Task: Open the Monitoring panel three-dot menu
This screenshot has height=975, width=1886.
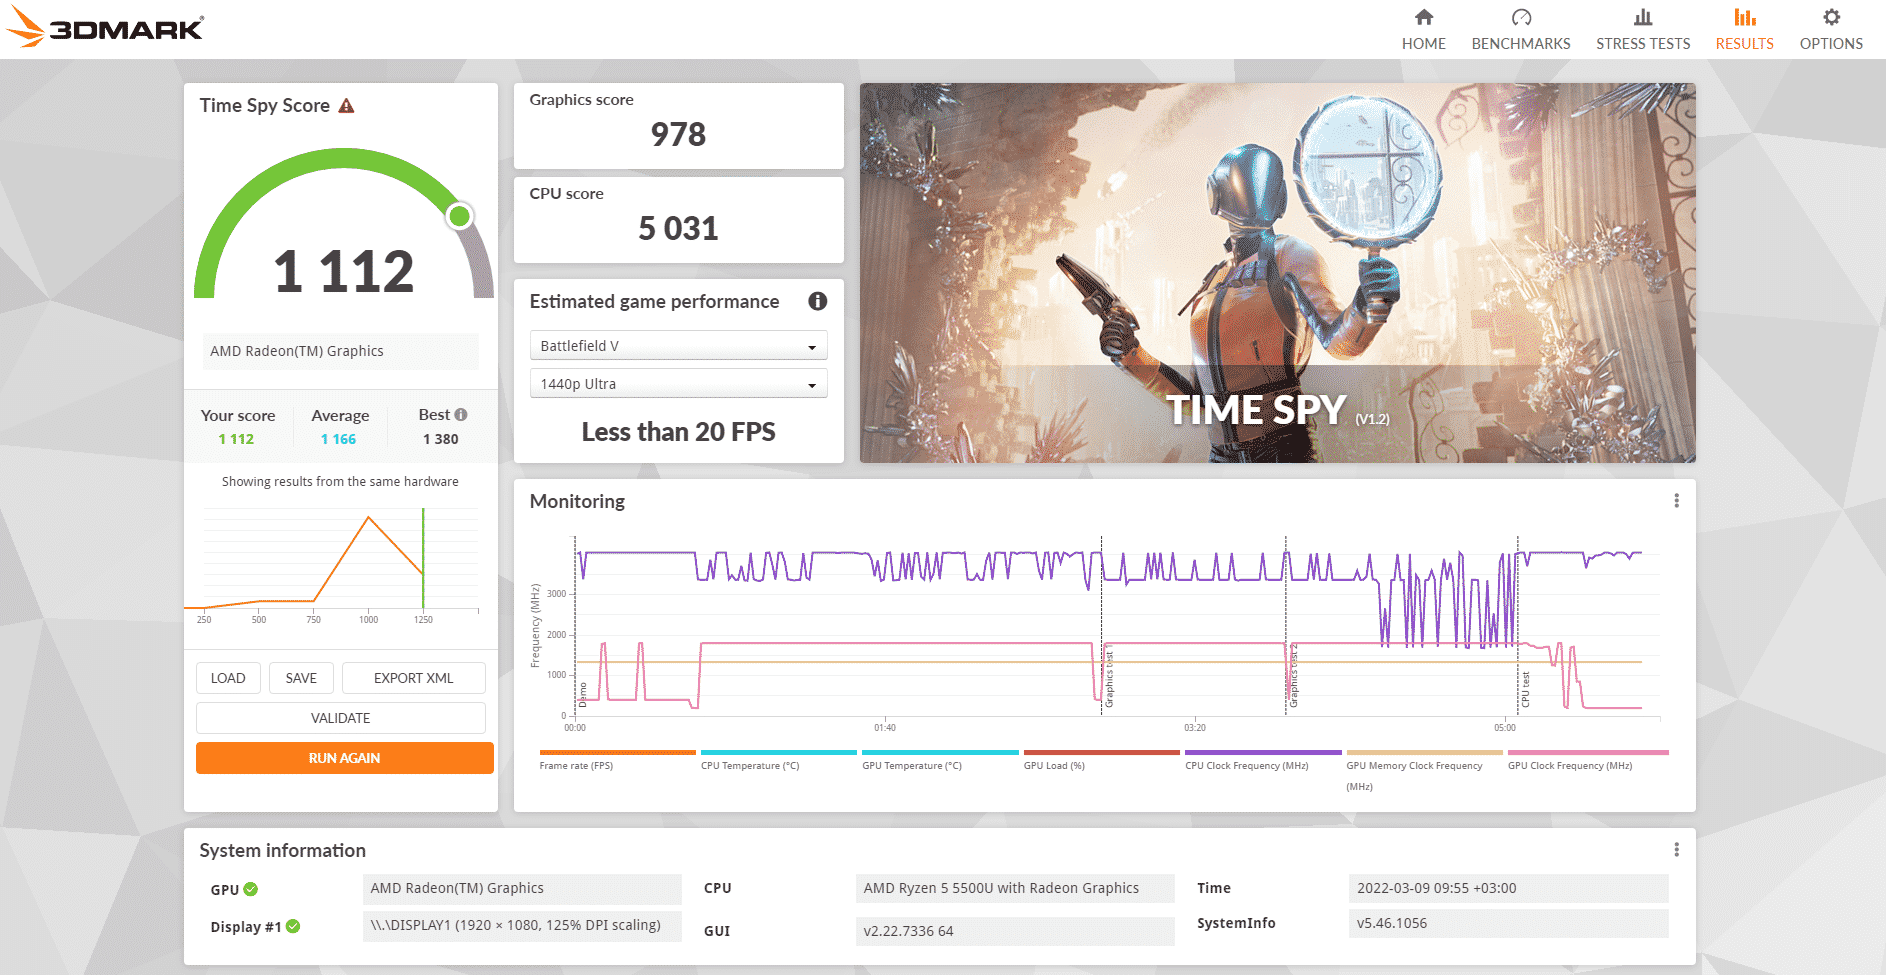Action: (x=1676, y=501)
